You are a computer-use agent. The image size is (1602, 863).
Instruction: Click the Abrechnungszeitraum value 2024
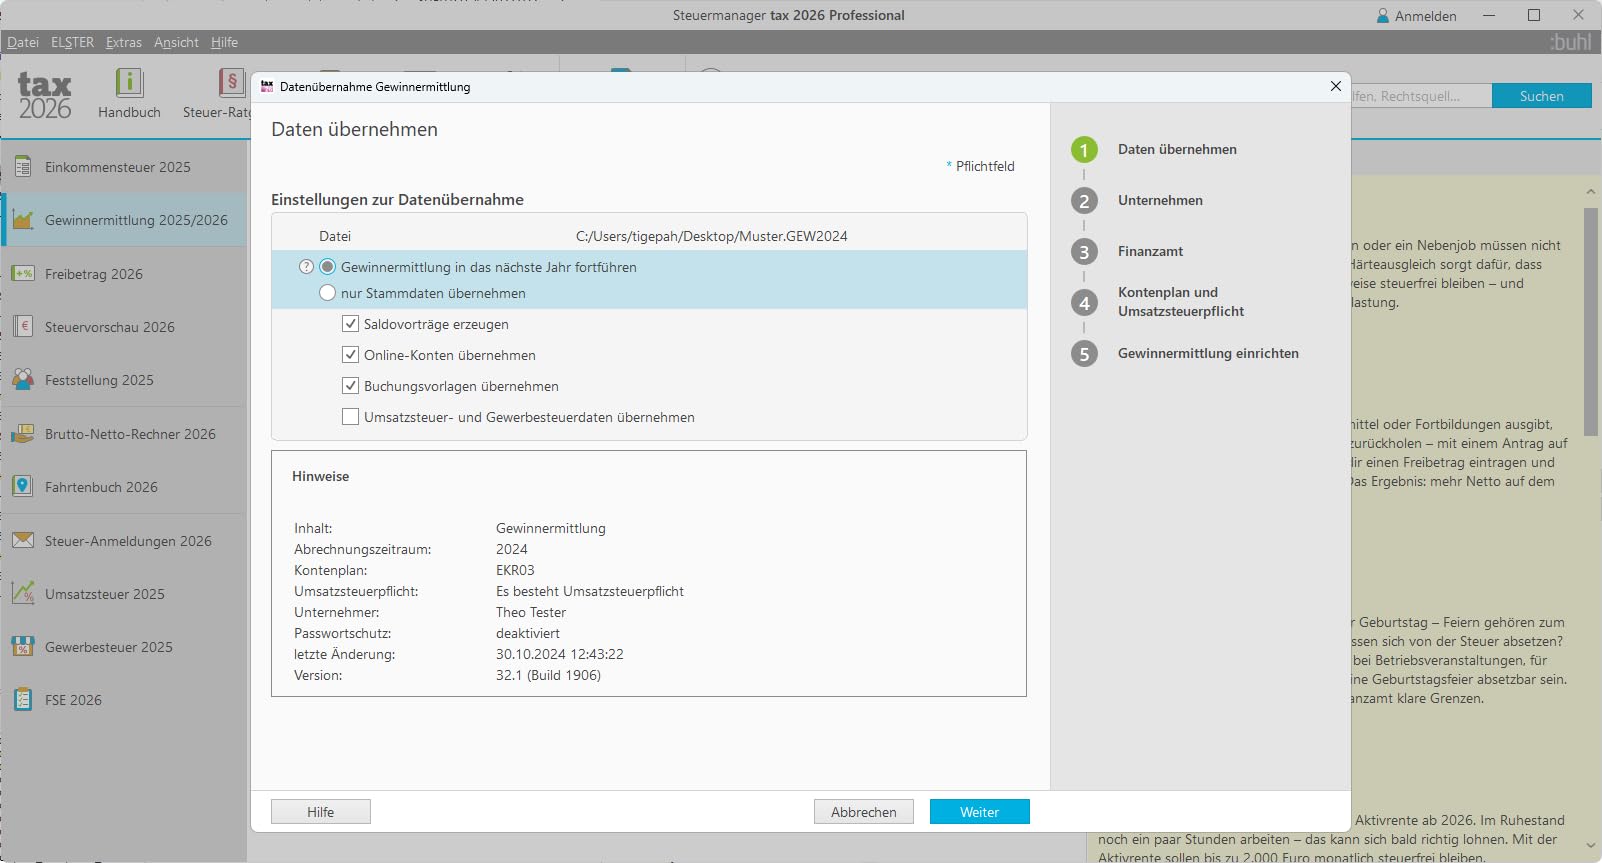click(512, 549)
